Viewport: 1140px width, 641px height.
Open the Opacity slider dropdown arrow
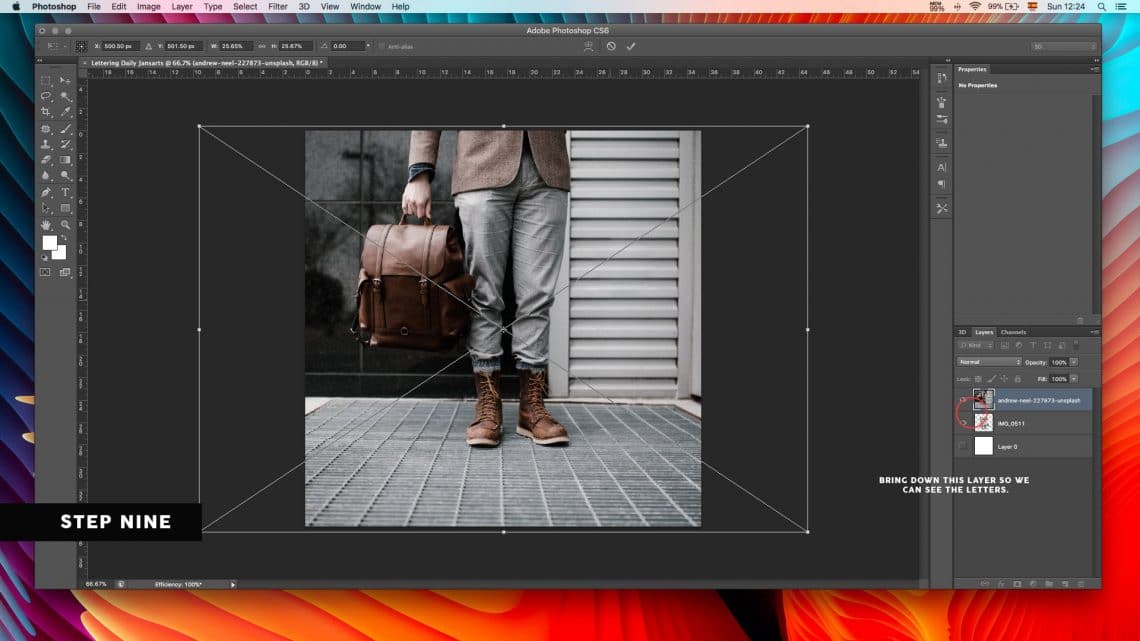point(1074,362)
